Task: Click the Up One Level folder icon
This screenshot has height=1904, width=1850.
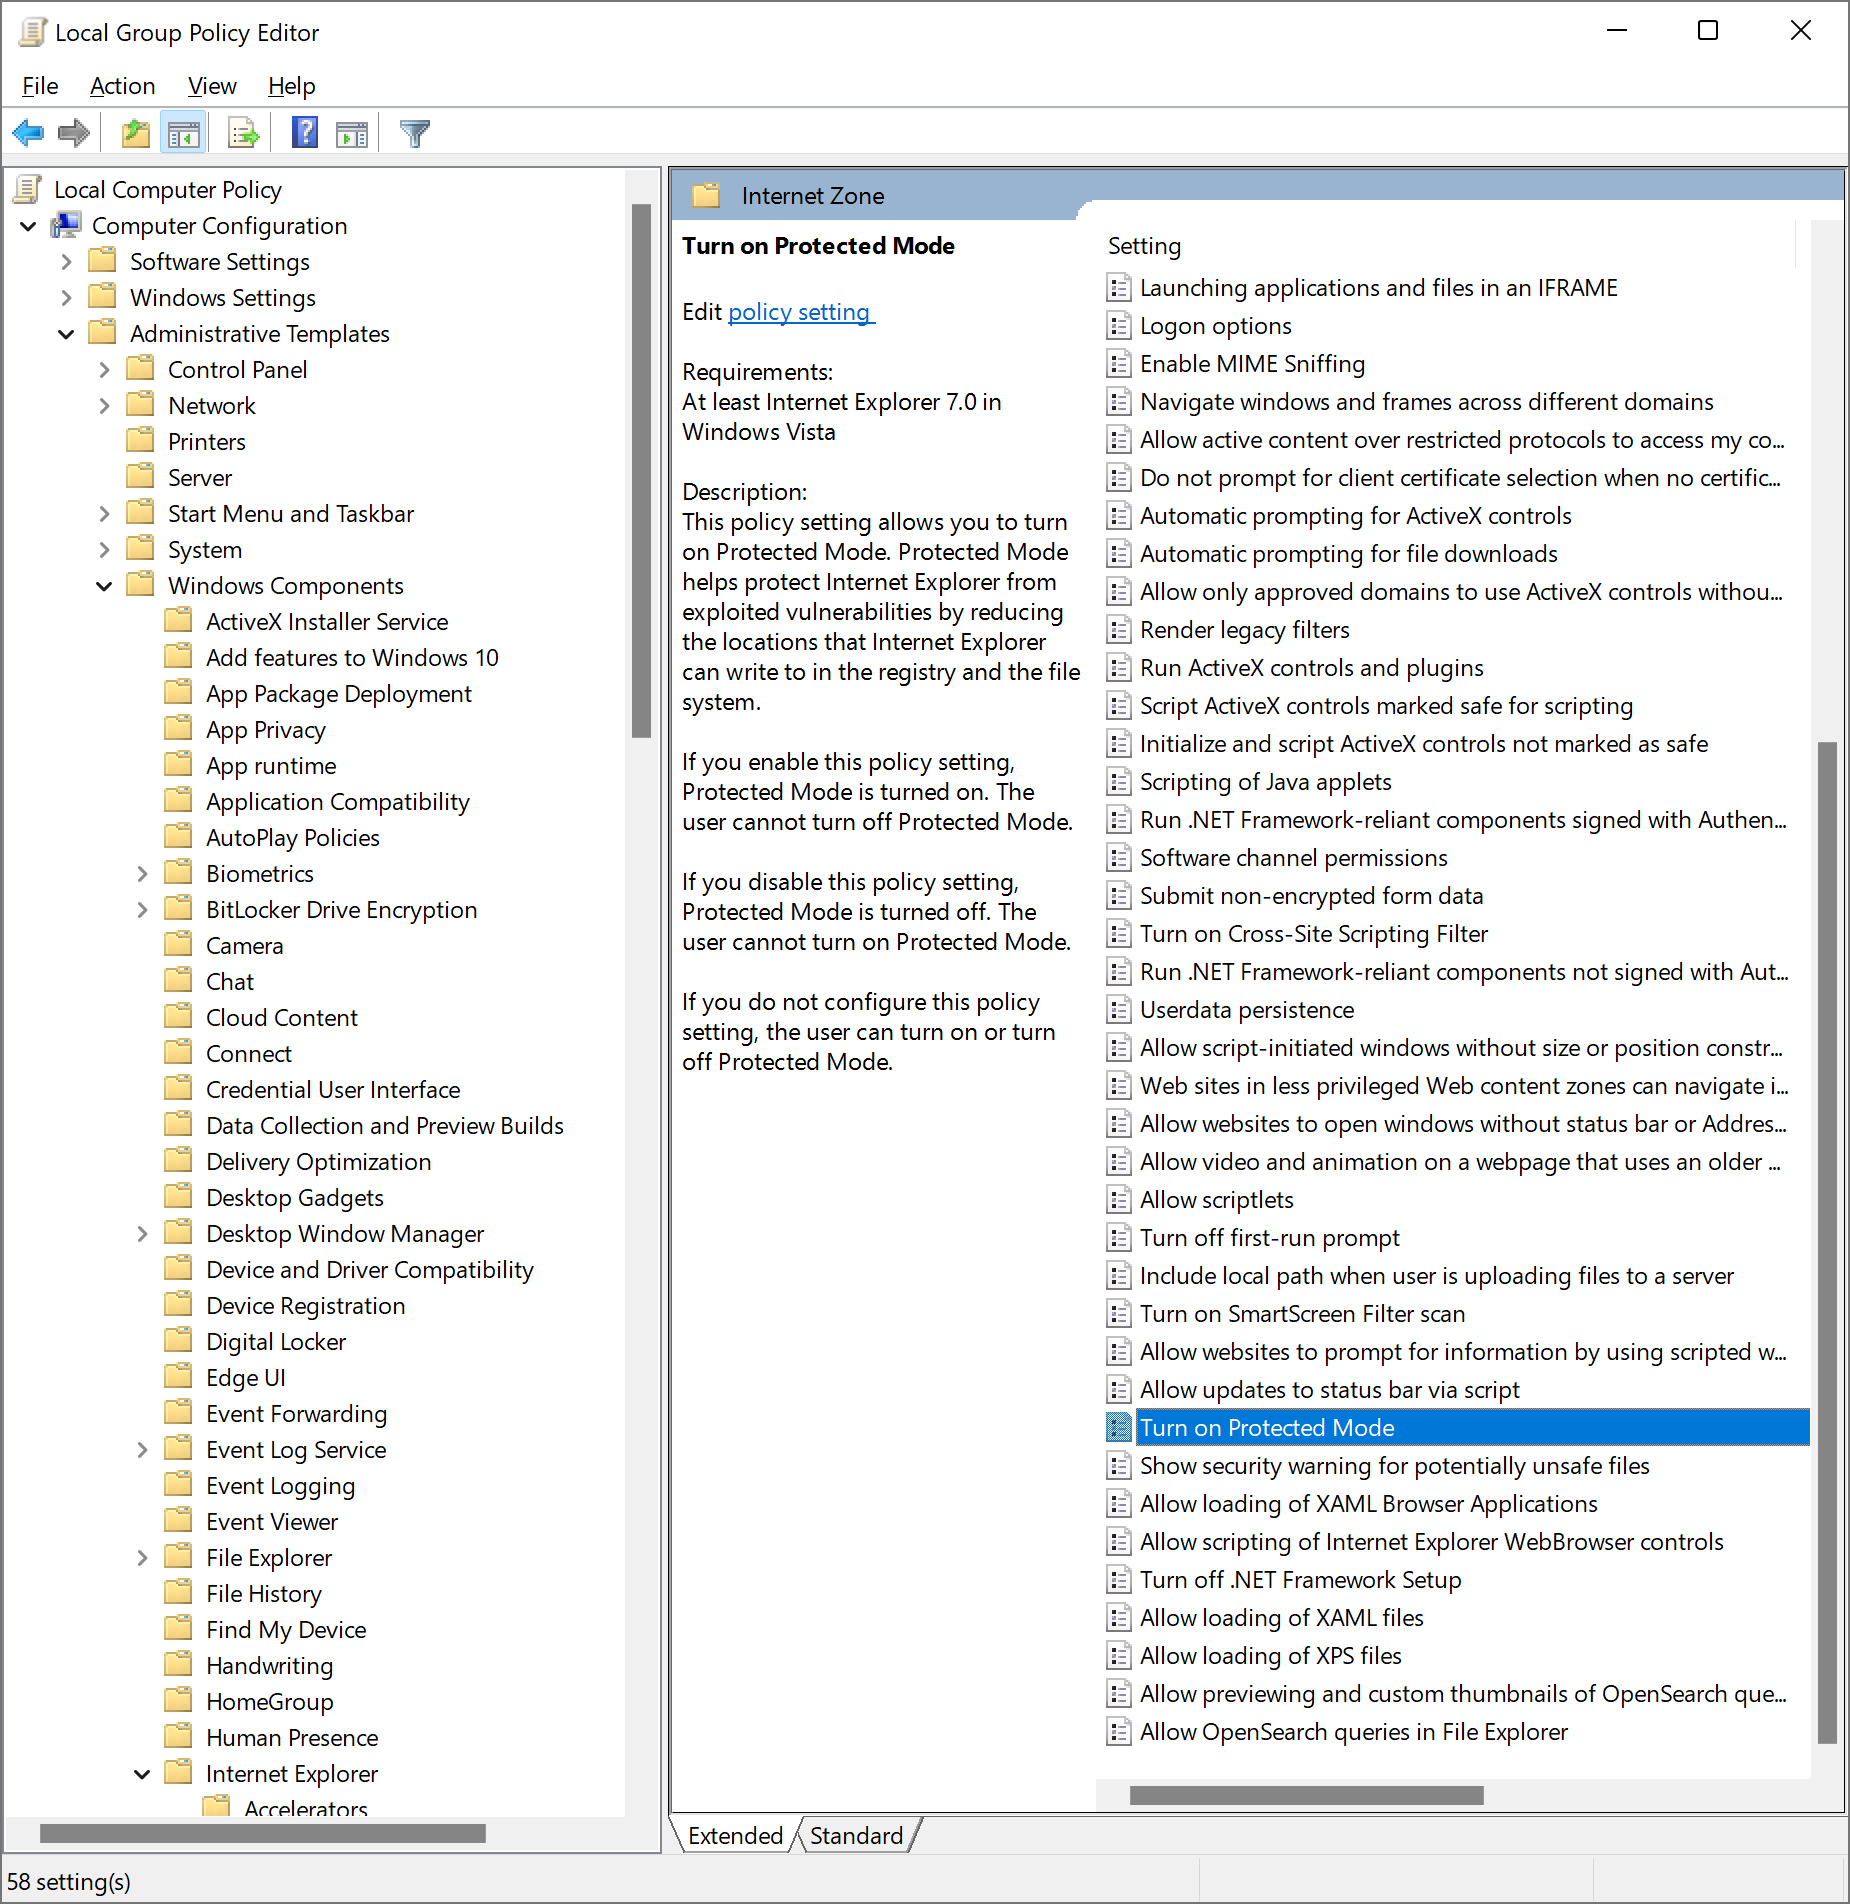Action: click(135, 133)
